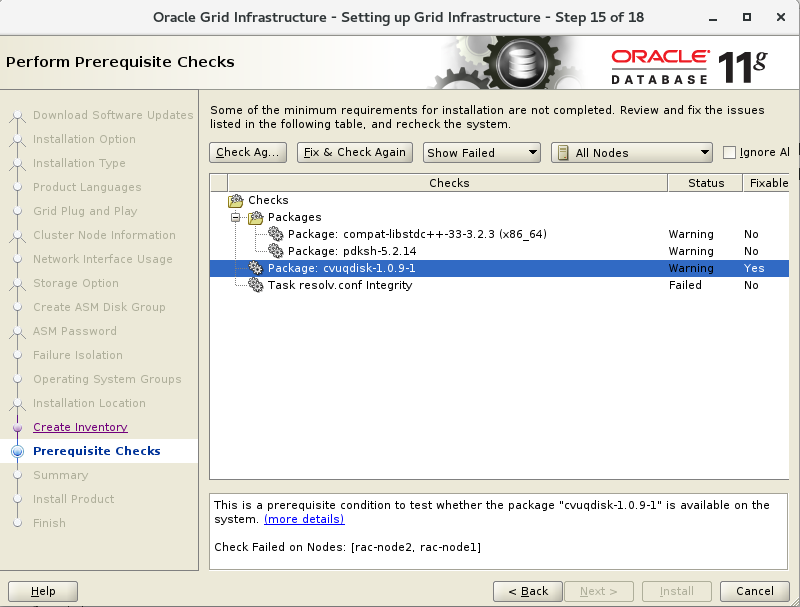
Task: Click the Finish step label
Action: click(x=49, y=523)
